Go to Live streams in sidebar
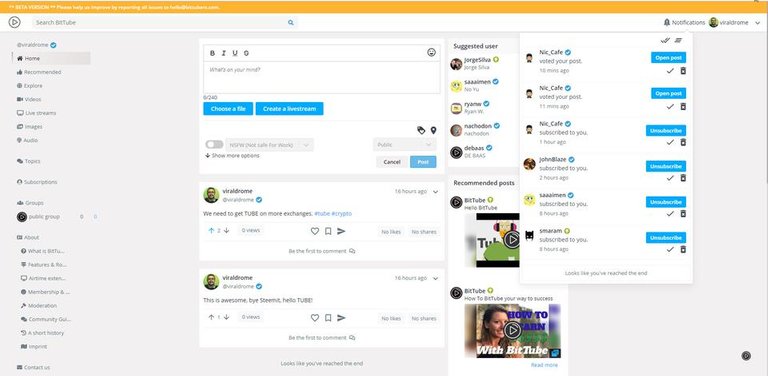The image size is (768, 376). click(37, 113)
